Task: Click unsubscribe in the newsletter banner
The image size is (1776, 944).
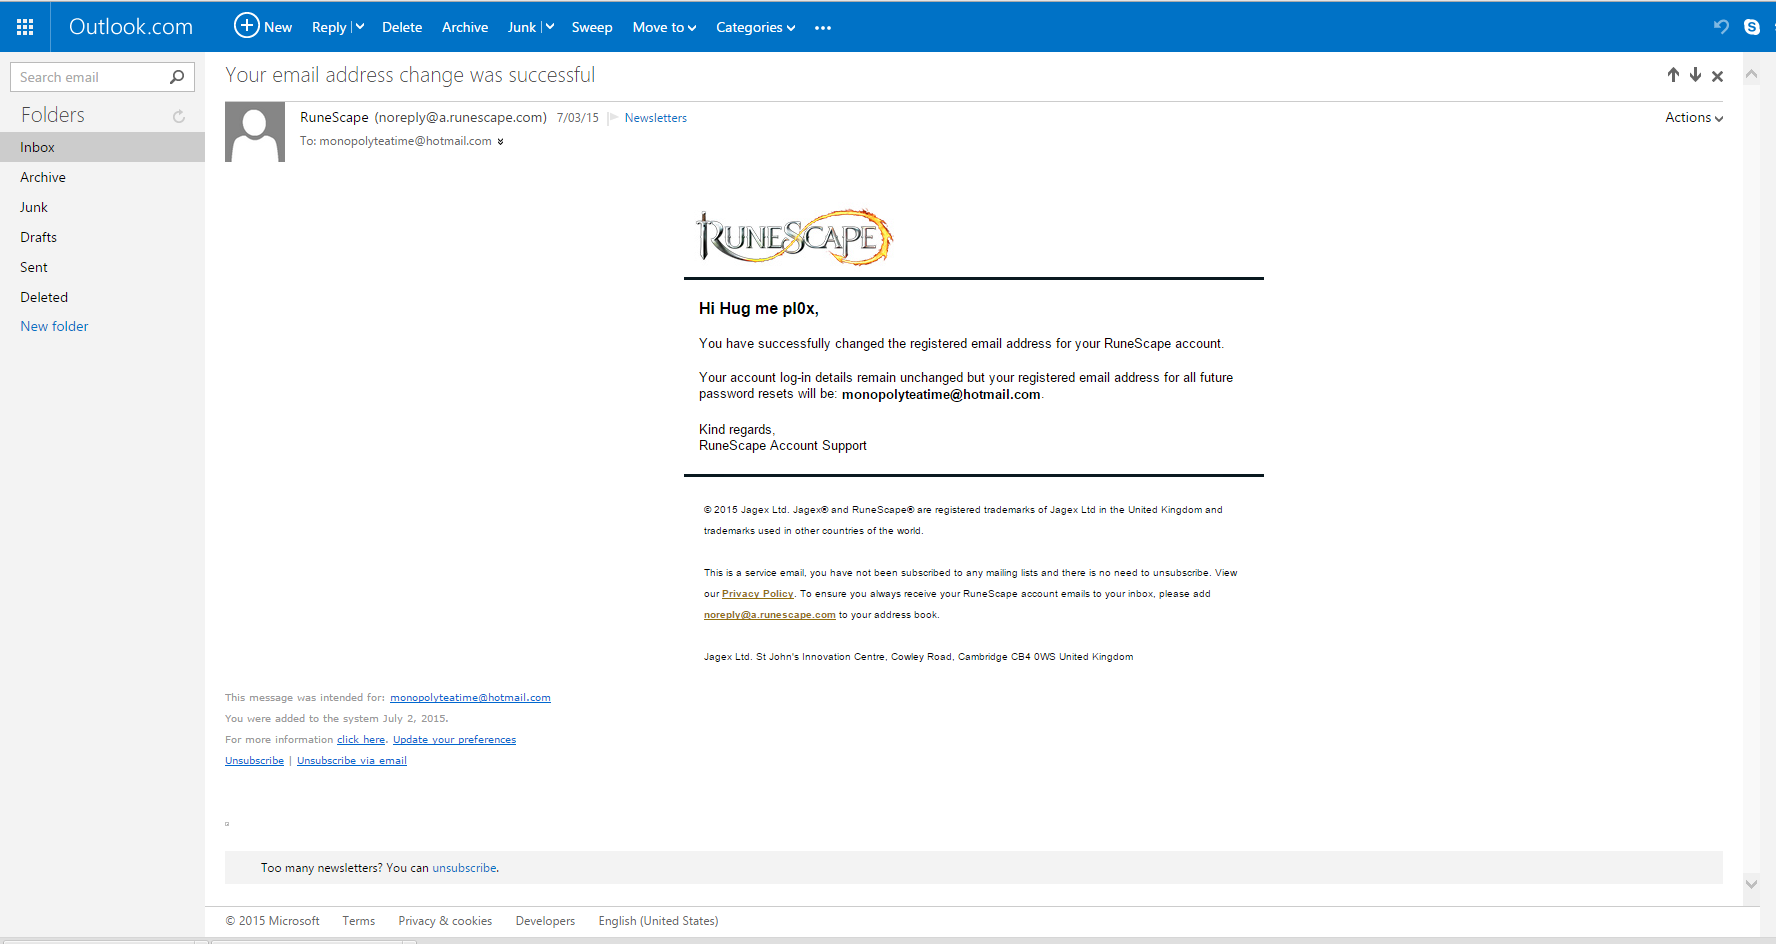Action: [x=464, y=868]
